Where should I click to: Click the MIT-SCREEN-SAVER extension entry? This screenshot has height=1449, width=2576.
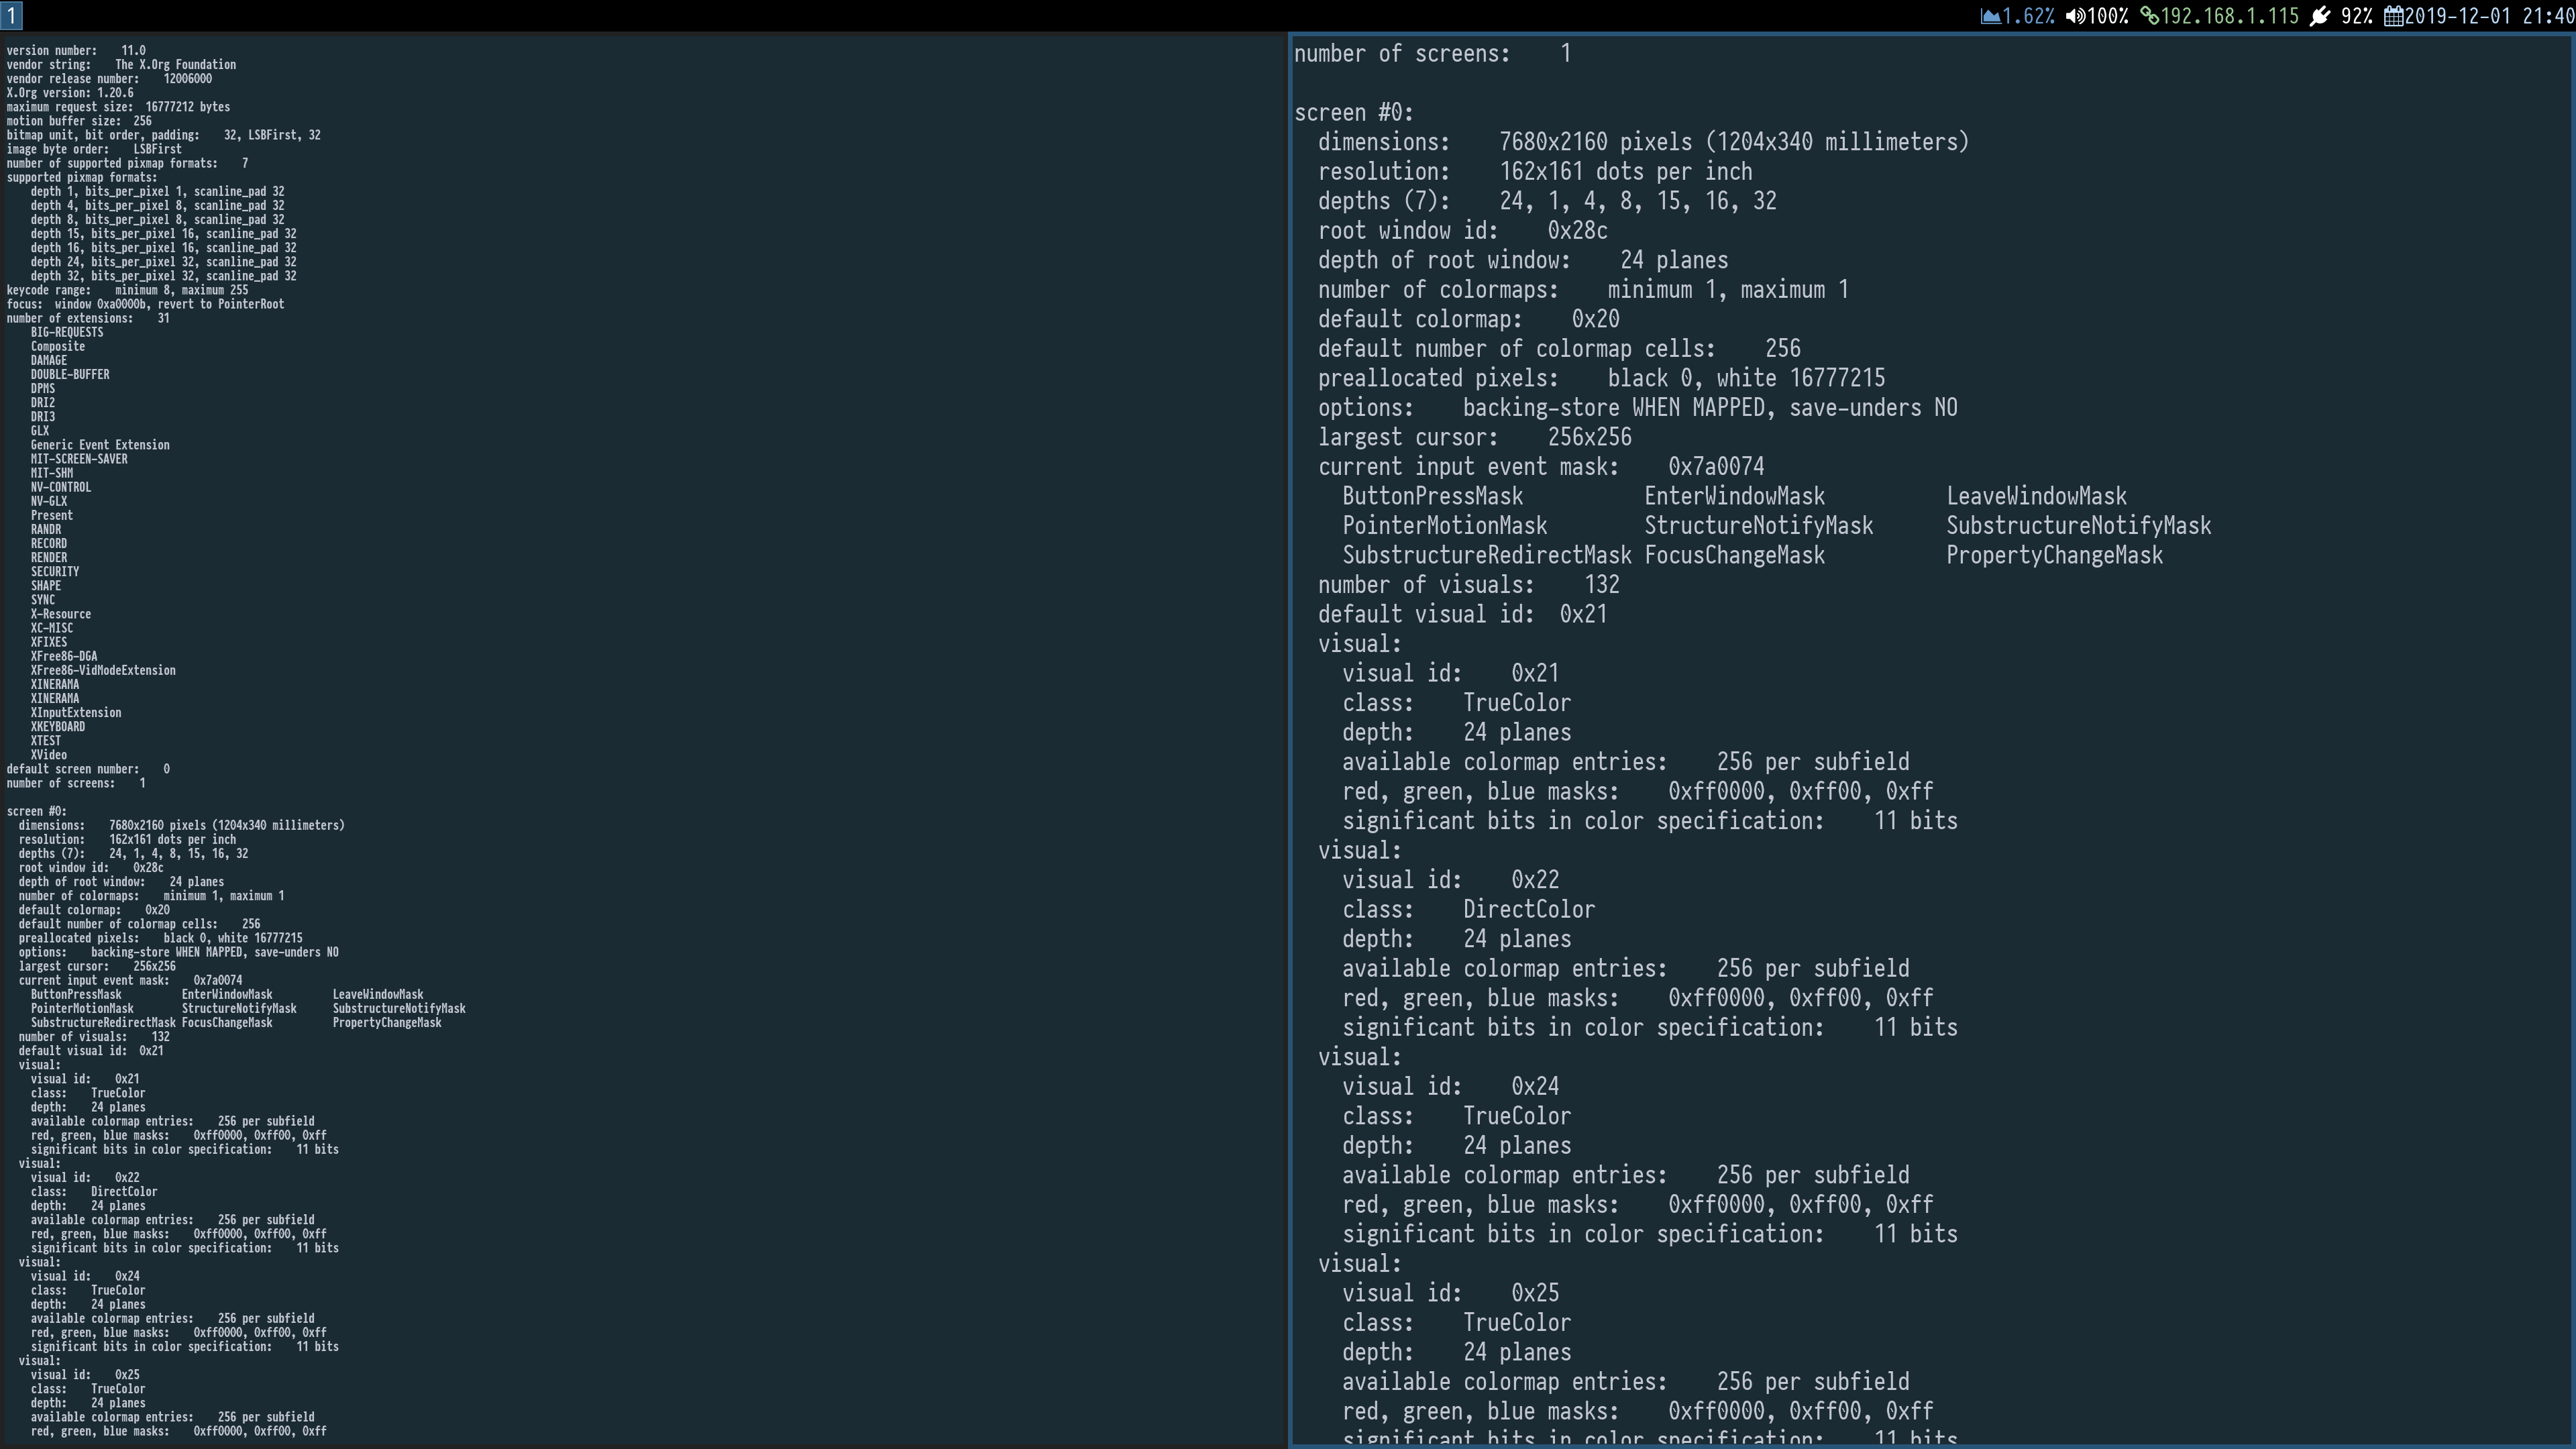click(79, 458)
